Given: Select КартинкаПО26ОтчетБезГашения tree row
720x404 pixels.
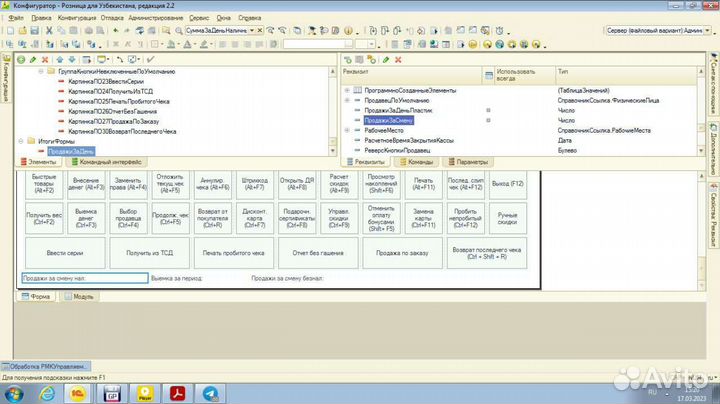Looking at the screenshot, I should tap(112, 112).
